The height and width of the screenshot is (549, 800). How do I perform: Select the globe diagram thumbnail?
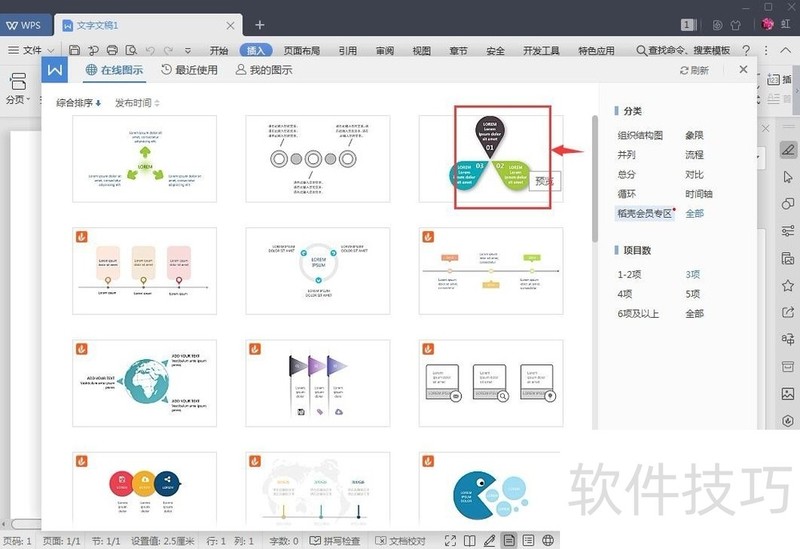pos(144,383)
